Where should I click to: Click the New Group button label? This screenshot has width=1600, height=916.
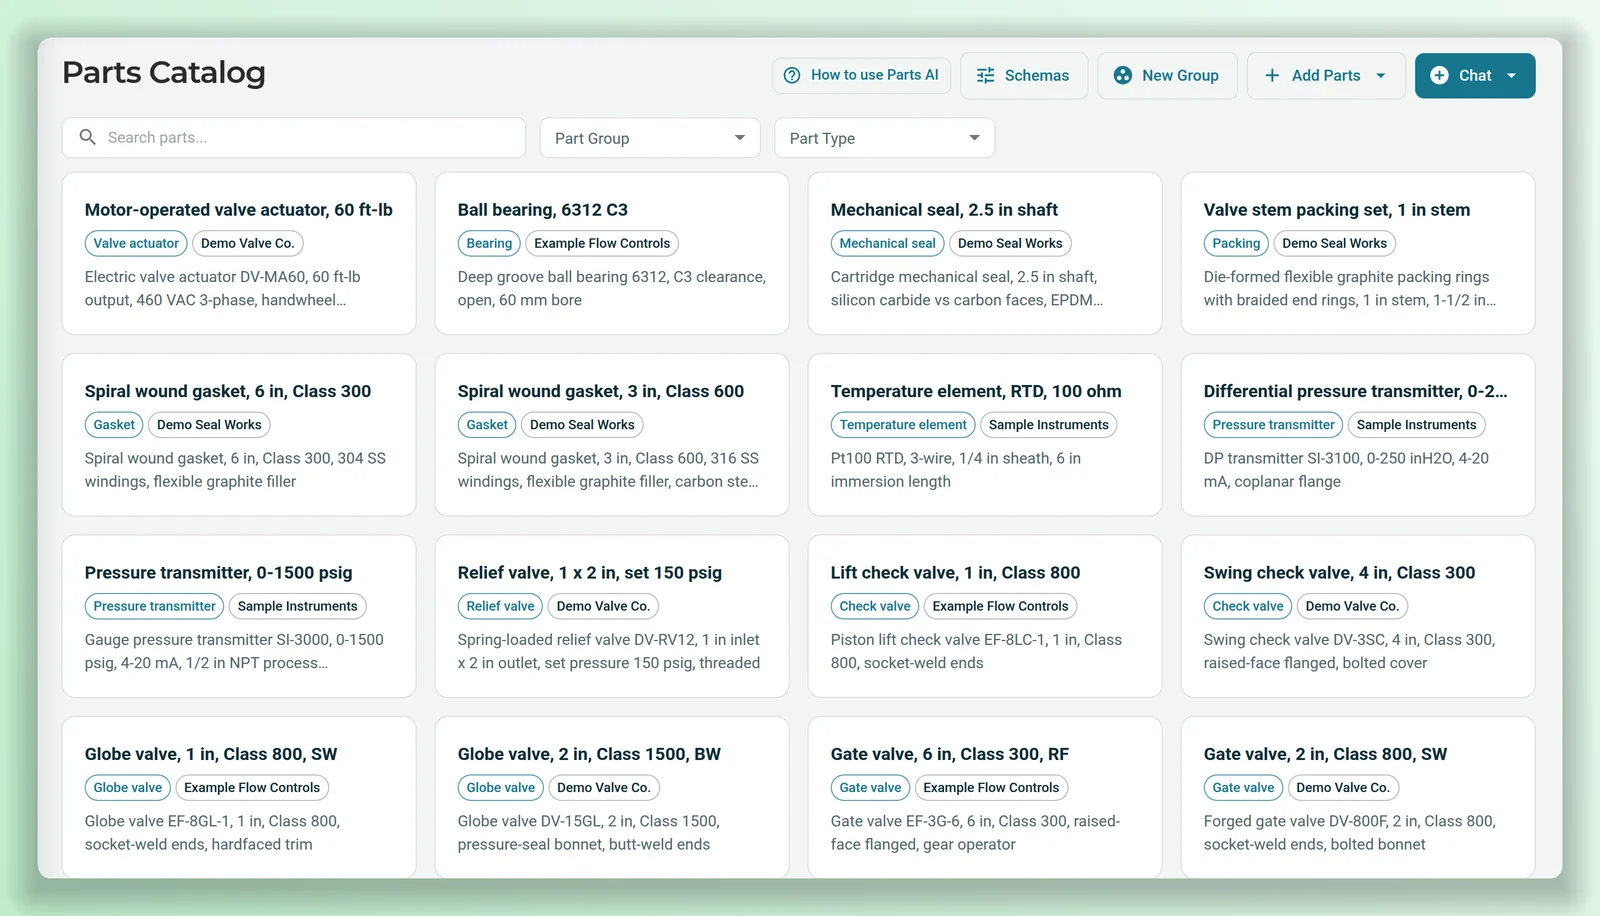1180,76
